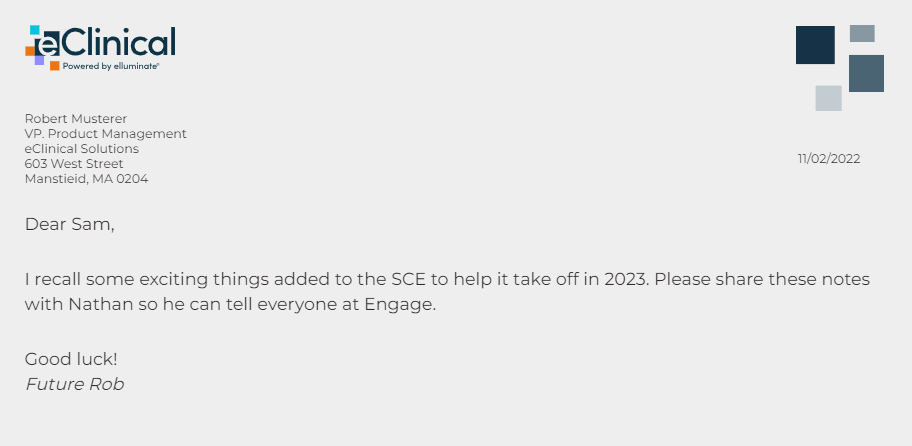Select the 'Good luck!' closing line

click(71, 358)
